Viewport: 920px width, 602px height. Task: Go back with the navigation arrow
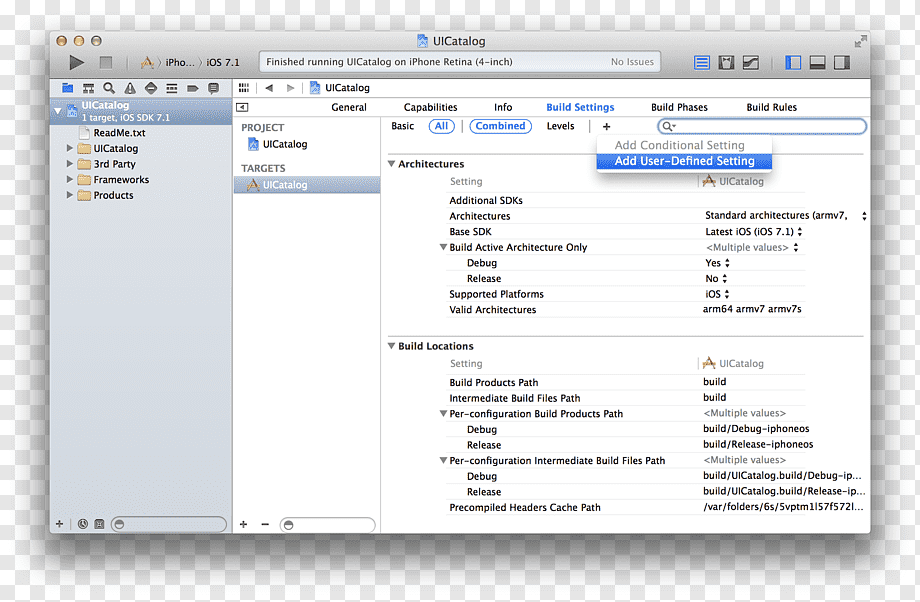coord(269,88)
